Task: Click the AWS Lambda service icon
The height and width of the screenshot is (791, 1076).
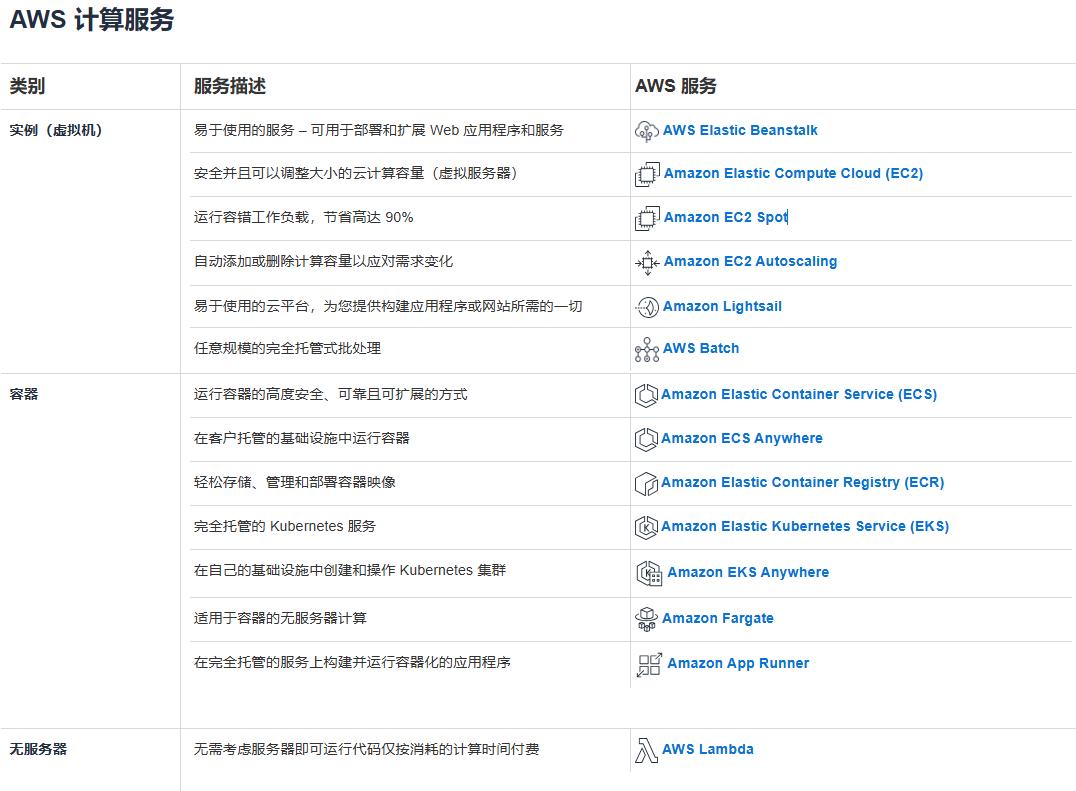Action: 646,749
